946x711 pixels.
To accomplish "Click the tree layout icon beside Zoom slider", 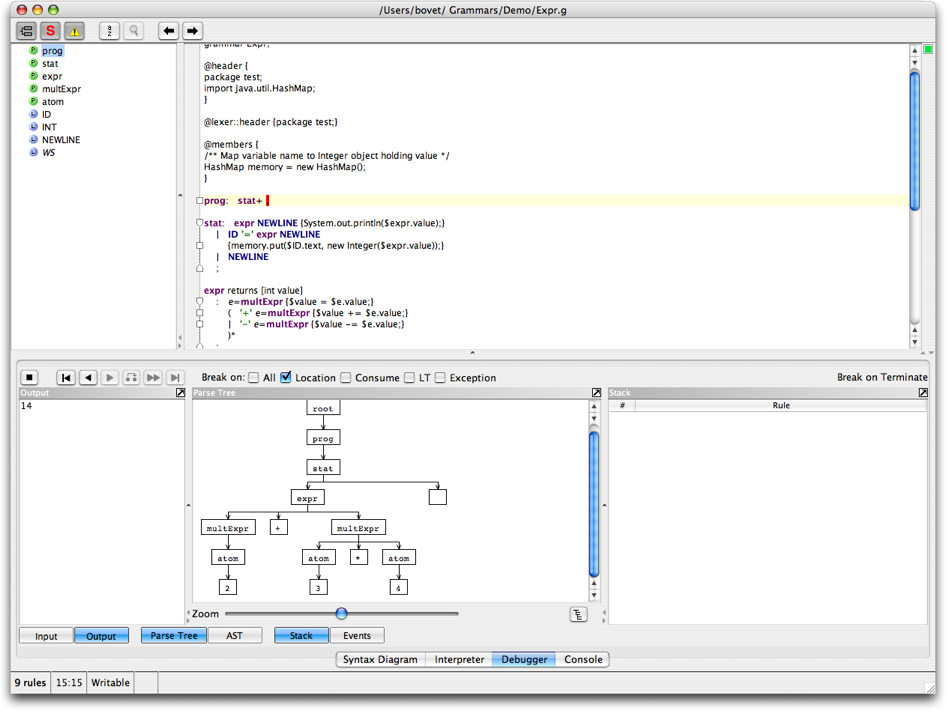I will (578, 614).
